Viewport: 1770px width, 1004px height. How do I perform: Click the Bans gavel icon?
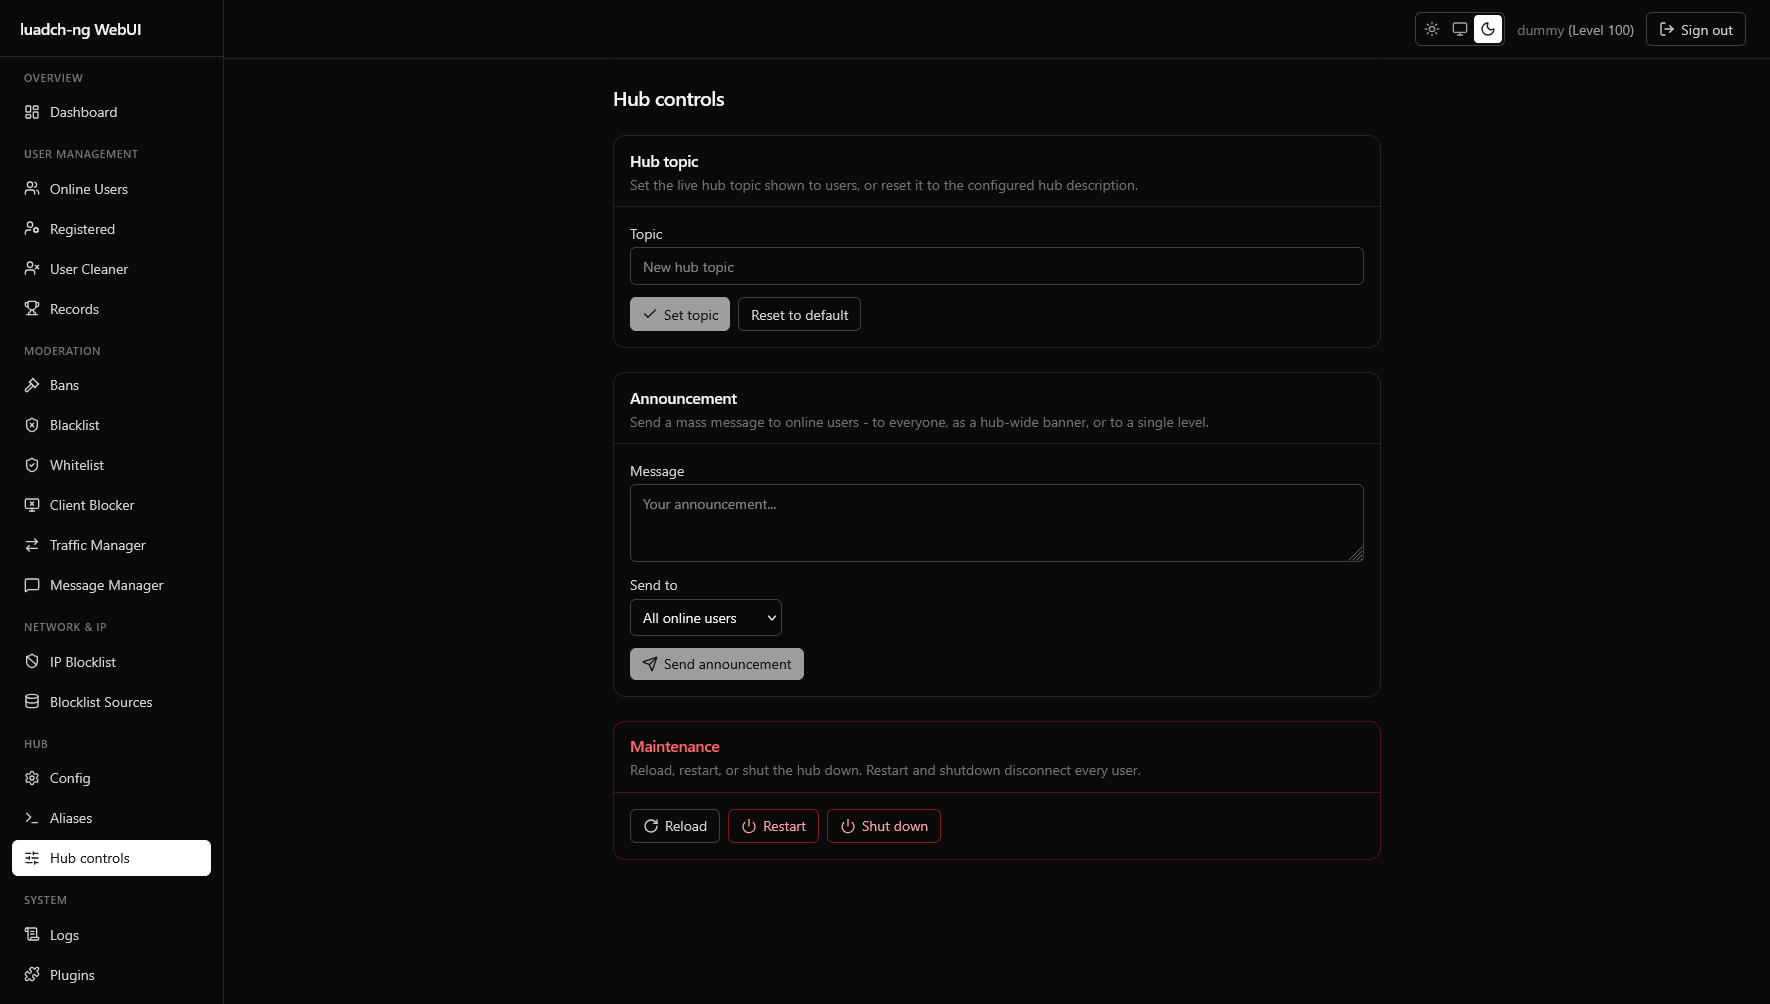click(32, 385)
